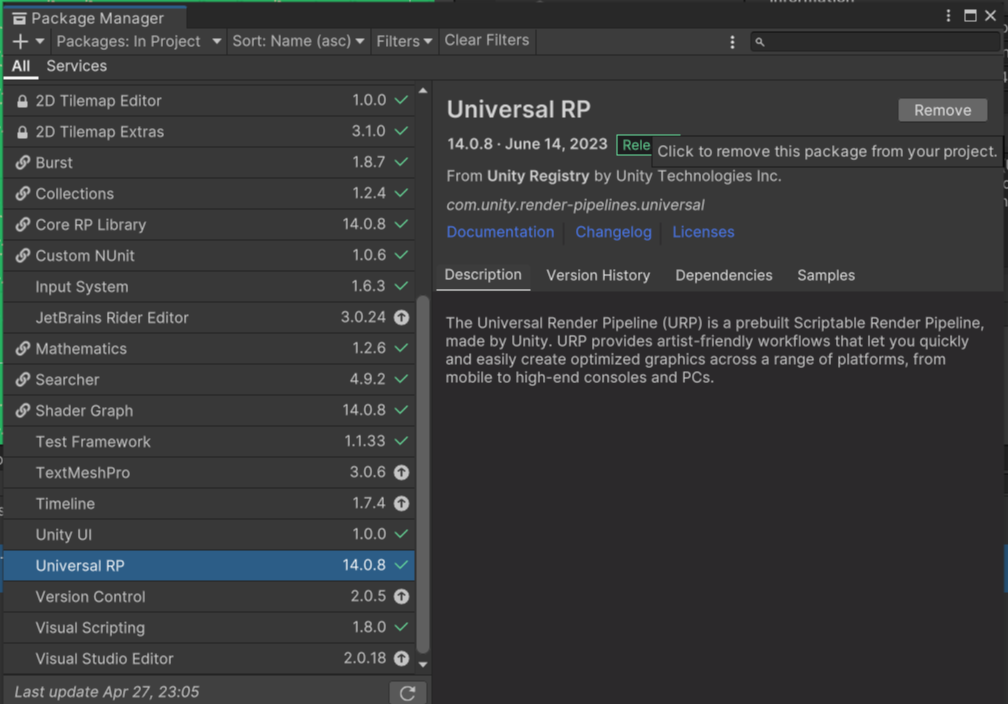Screen dimensions: 1008x704
Task: Select the Shader Graph package
Action: [209, 411]
